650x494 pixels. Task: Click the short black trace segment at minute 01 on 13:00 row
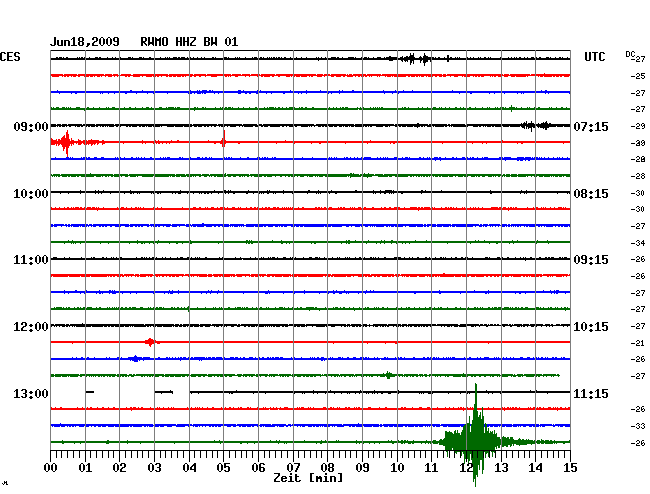pyautogui.click(x=90, y=392)
